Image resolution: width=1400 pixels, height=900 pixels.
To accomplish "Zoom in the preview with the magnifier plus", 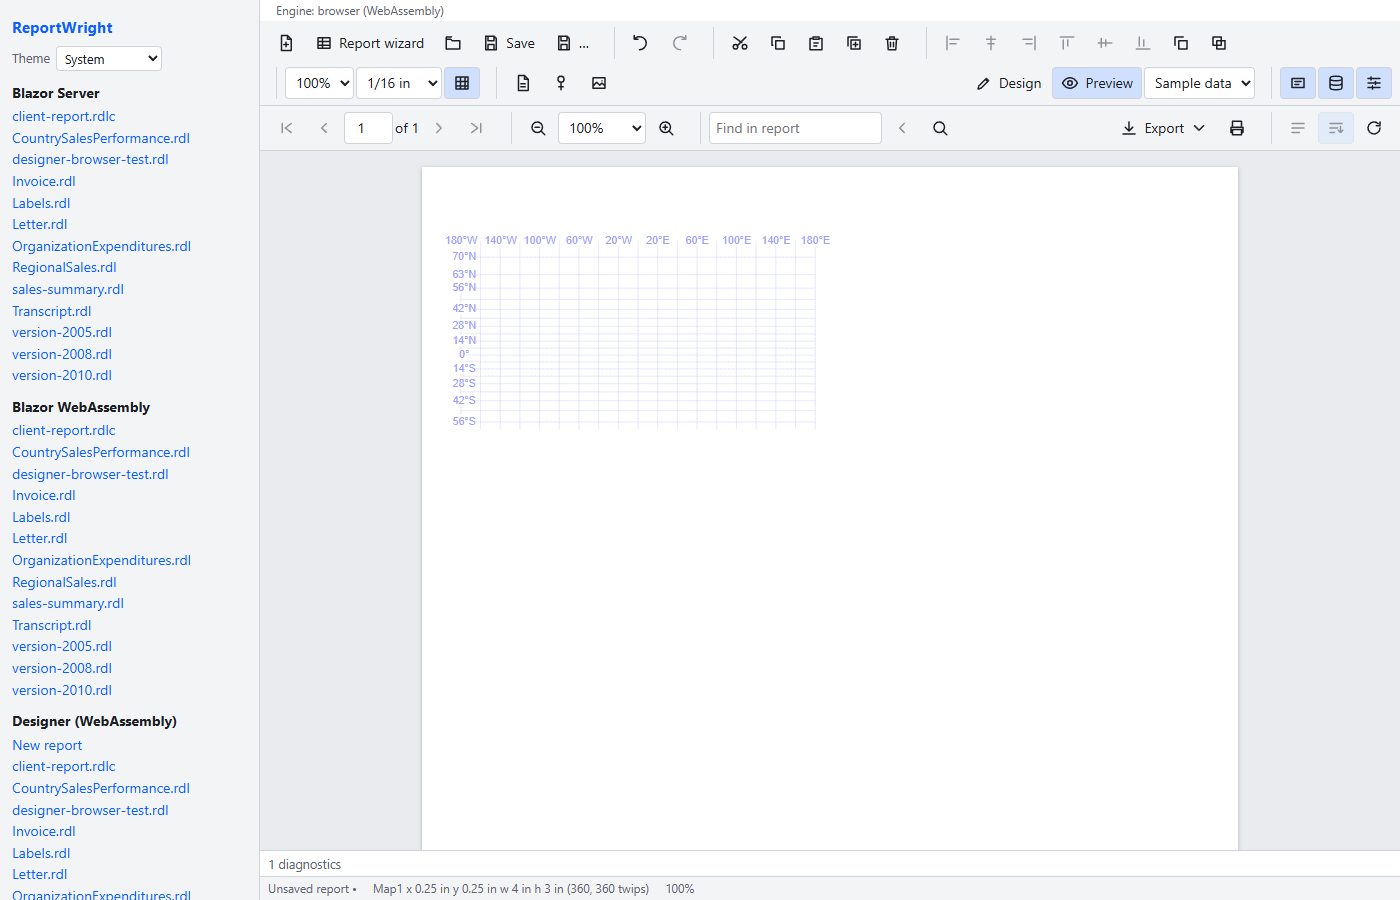I will 666,128.
